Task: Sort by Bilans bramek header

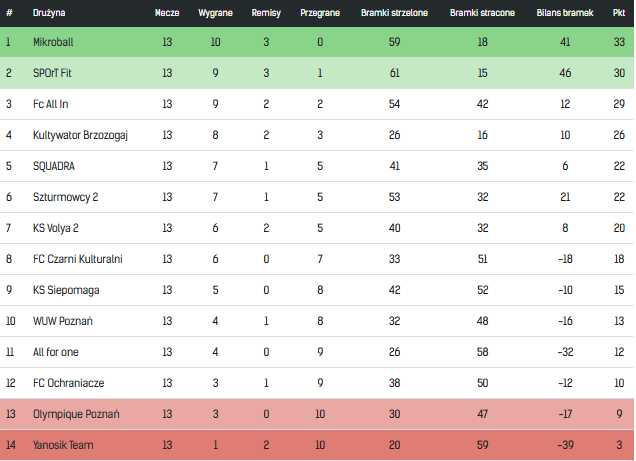Action: point(565,13)
